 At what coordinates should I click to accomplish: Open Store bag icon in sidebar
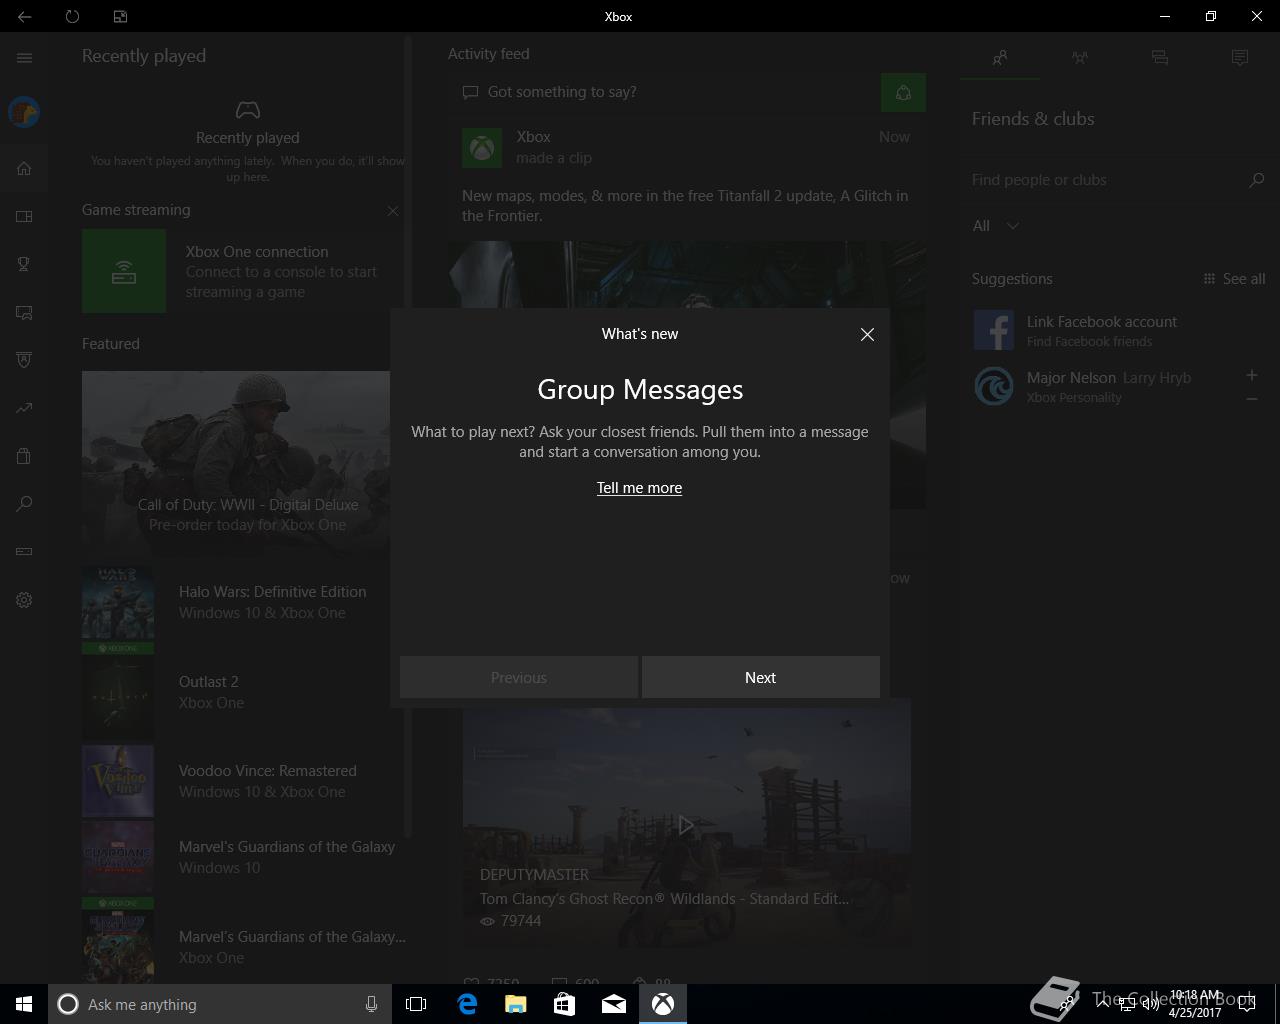(x=24, y=456)
